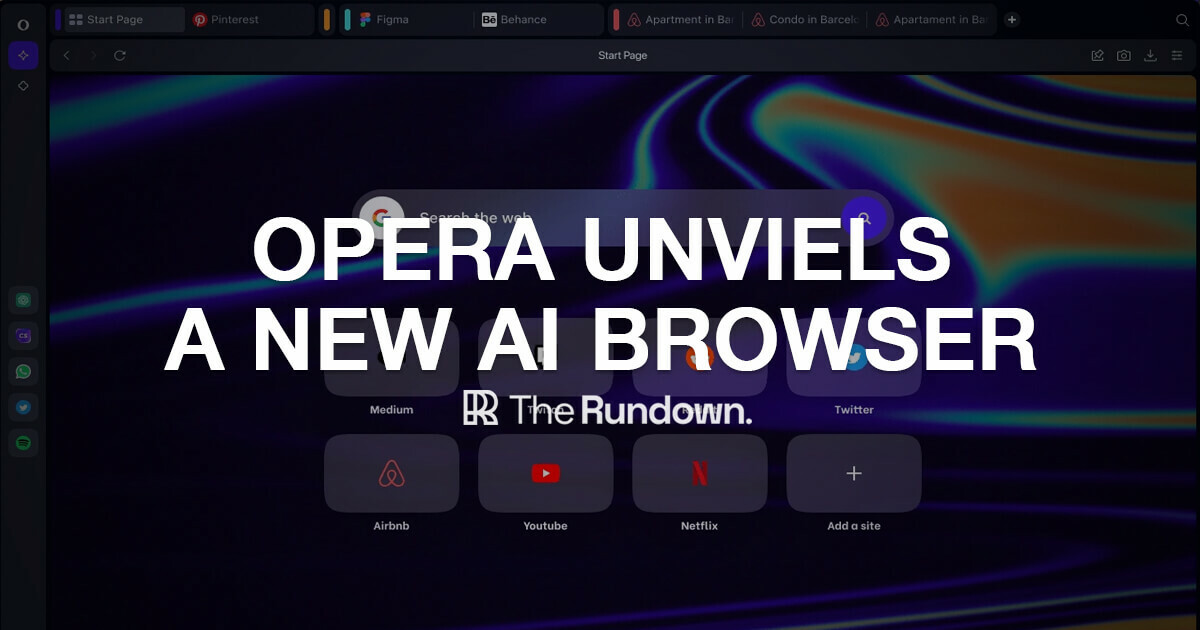The height and width of the screenshot is (630, 1200).
Task: Open the Youtube speed dial tile
Action: pos(545,473)
